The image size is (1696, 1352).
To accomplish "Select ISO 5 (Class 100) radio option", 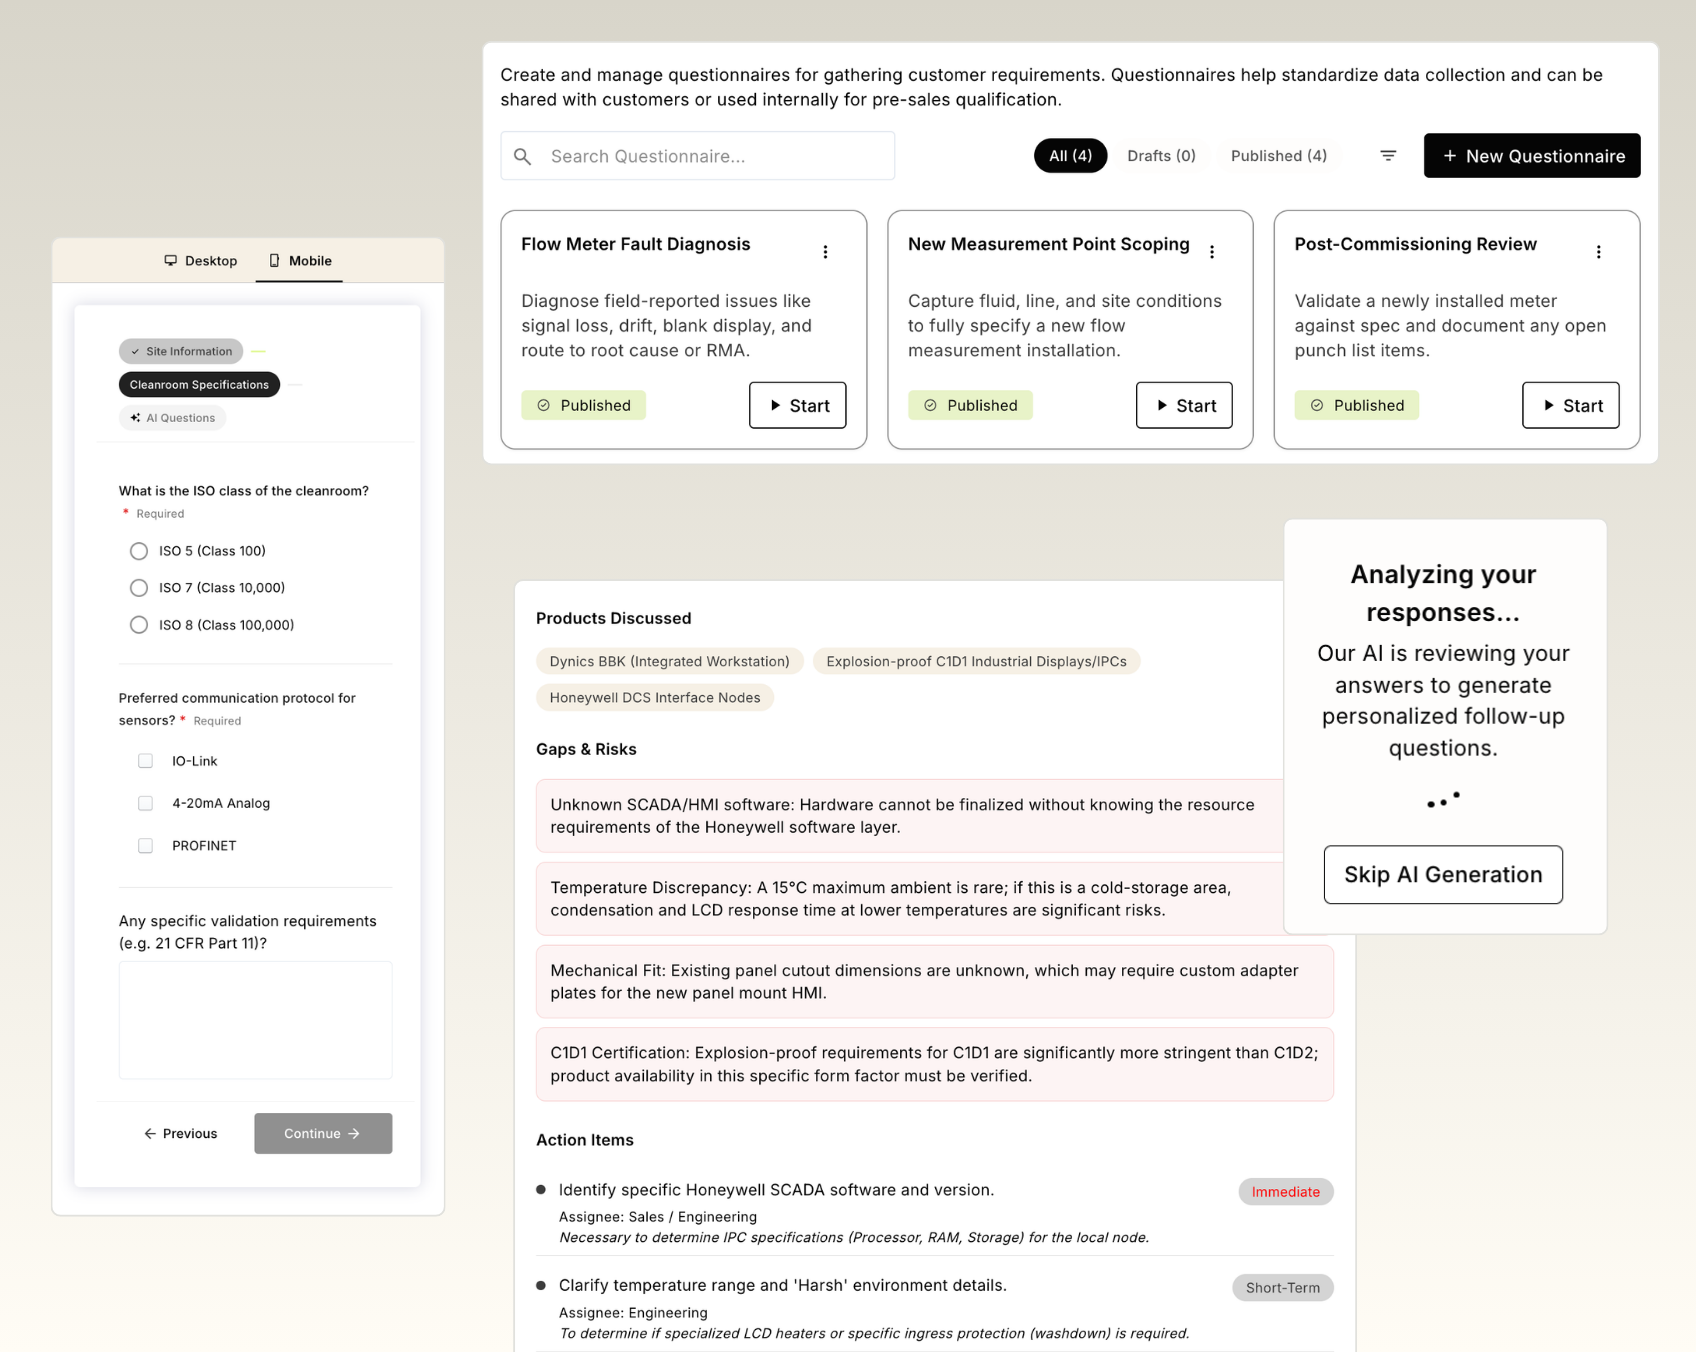I will [139, 551].
